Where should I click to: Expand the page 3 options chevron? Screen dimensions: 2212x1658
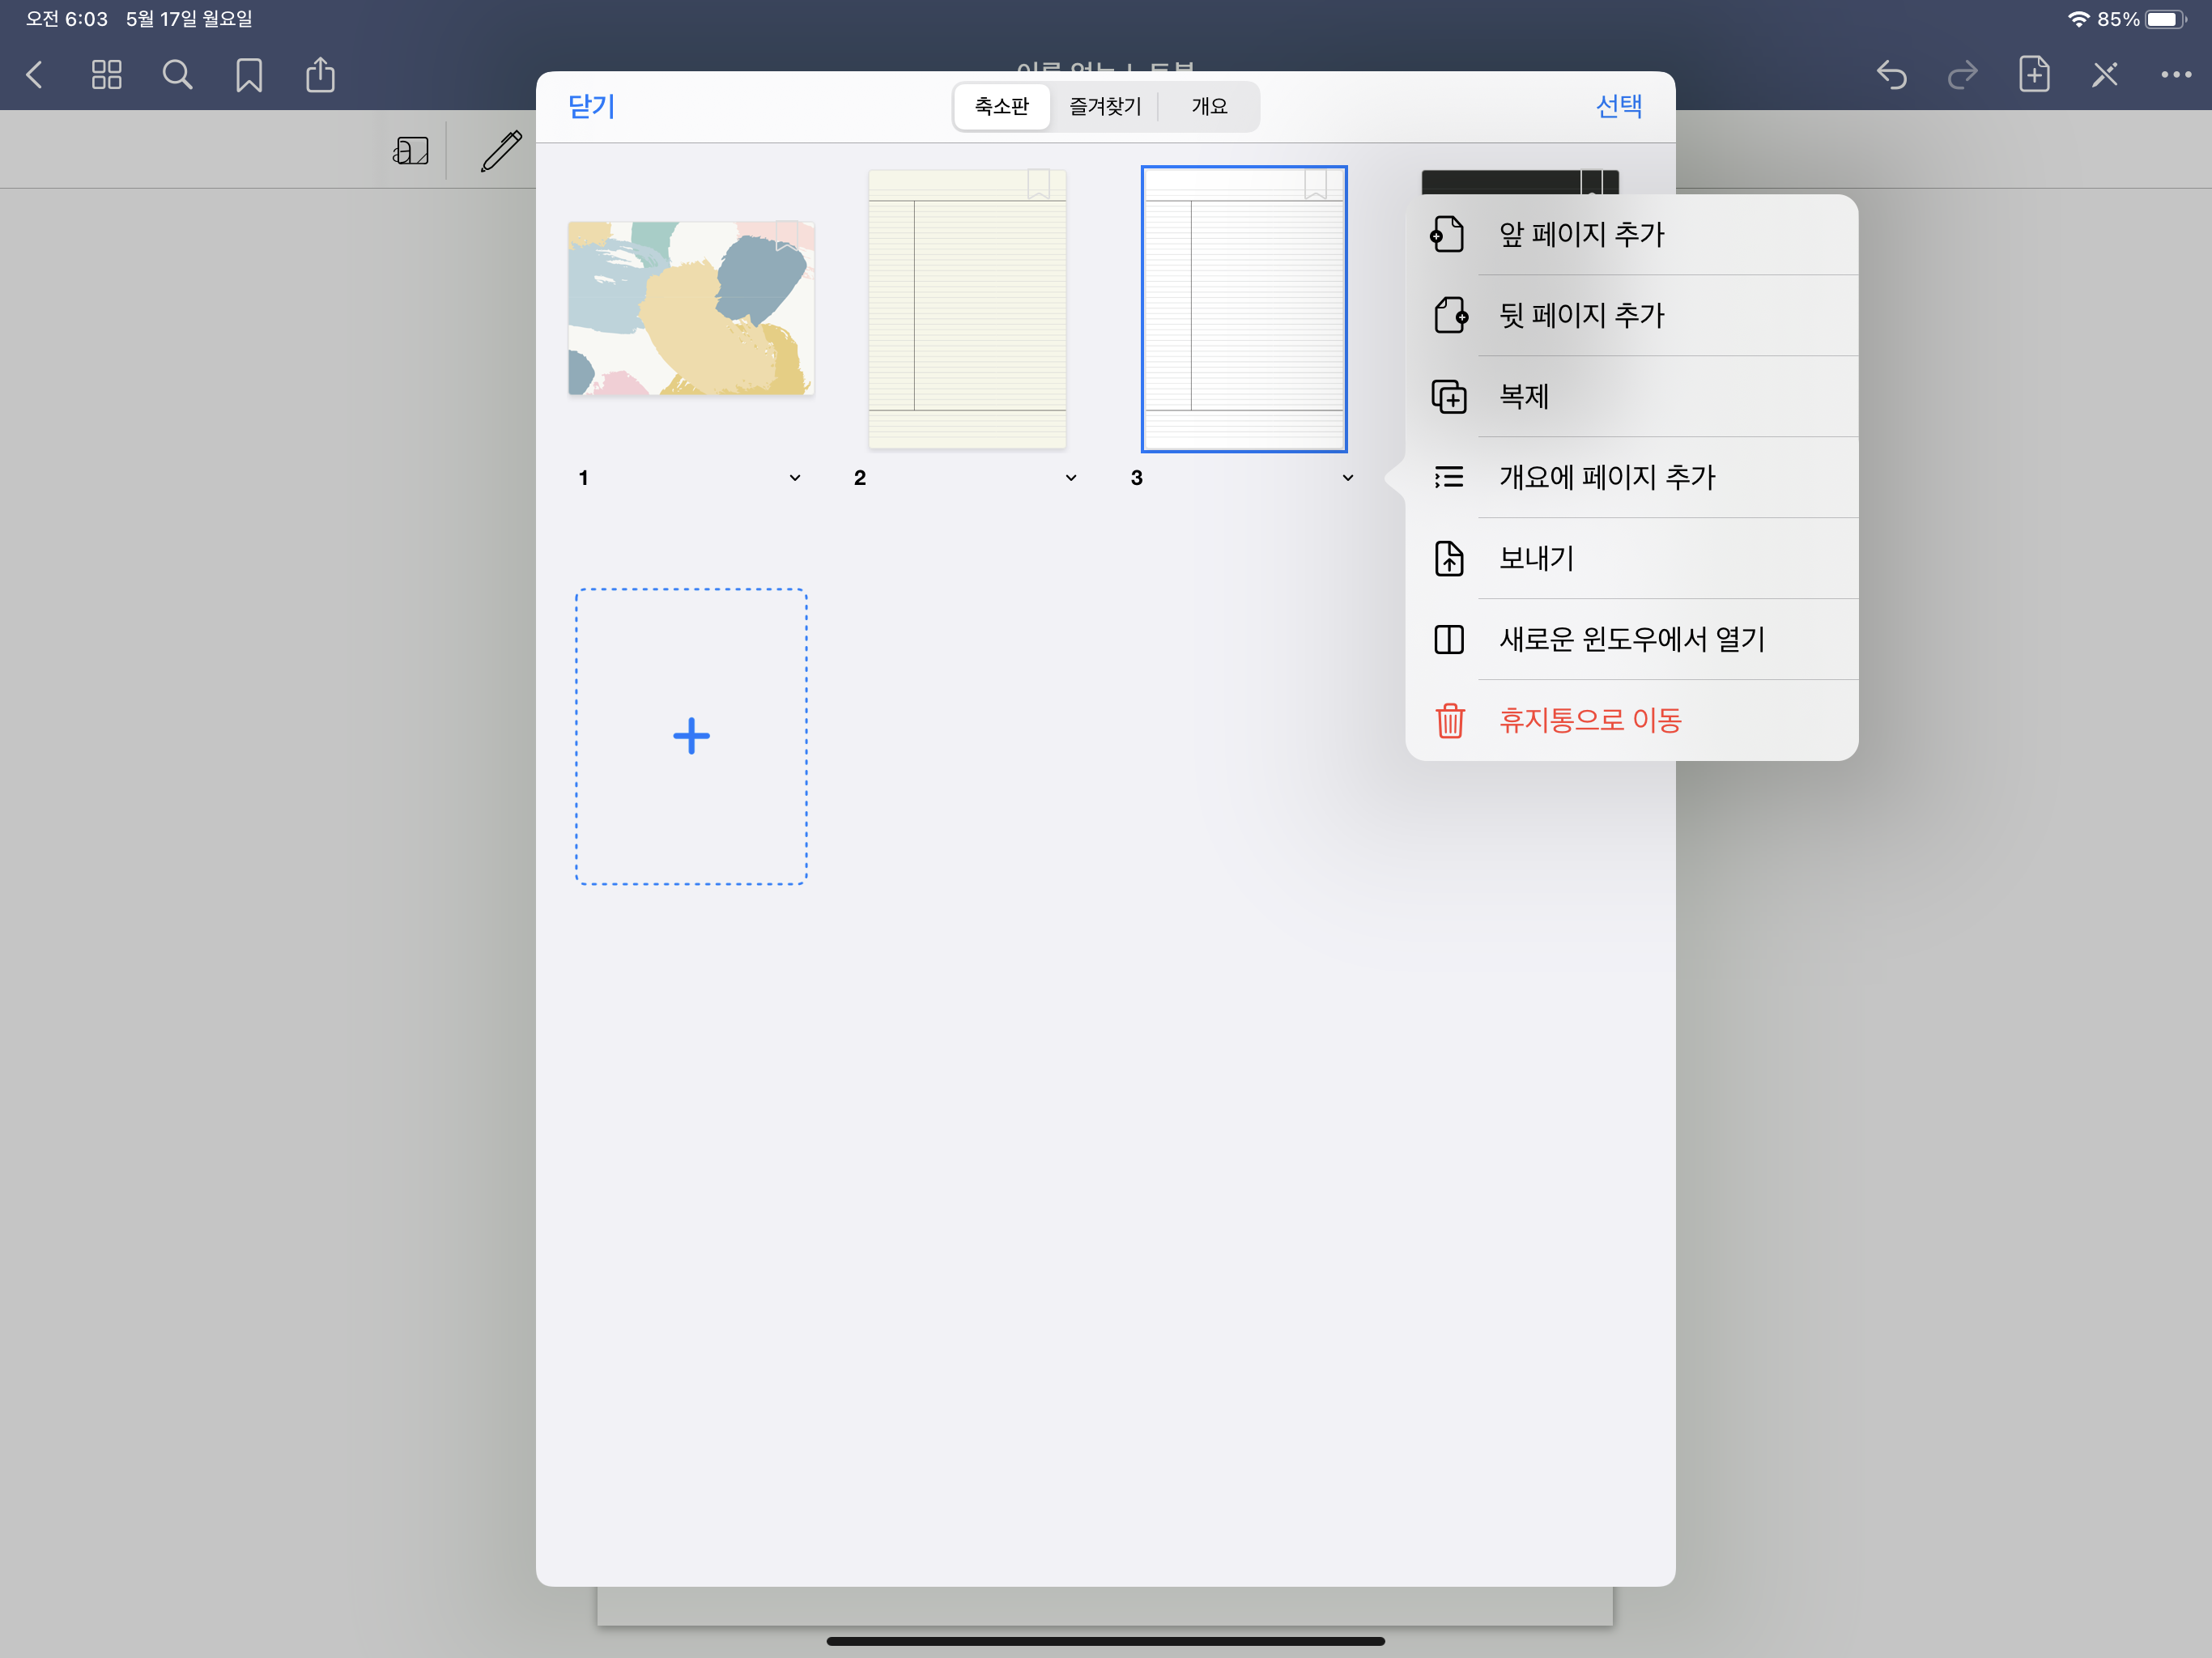[x=1348, y=478]
